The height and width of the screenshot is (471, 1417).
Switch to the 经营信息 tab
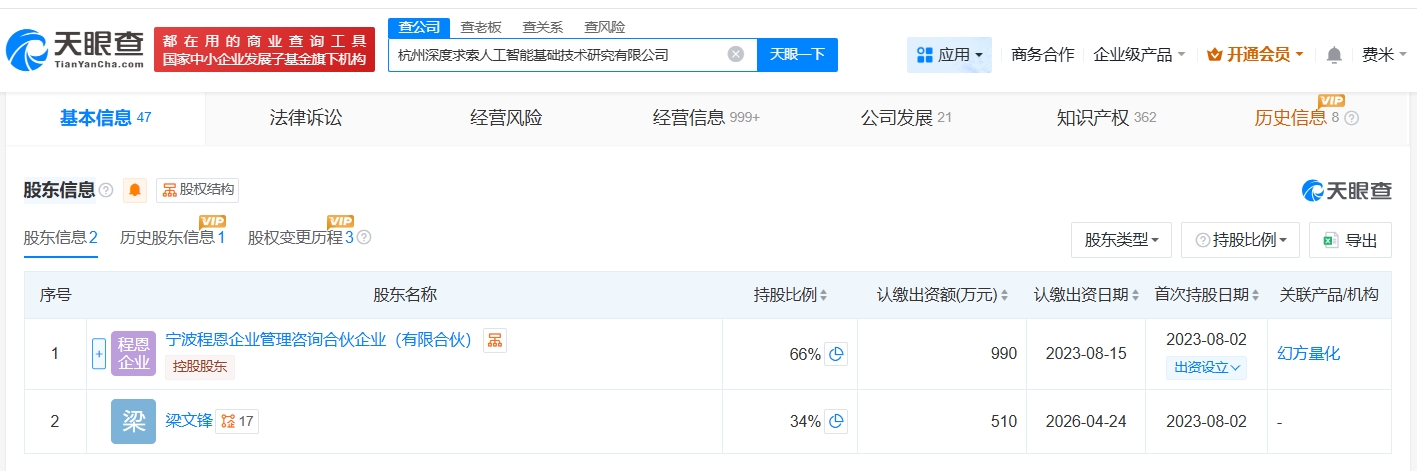pos(706,118)
